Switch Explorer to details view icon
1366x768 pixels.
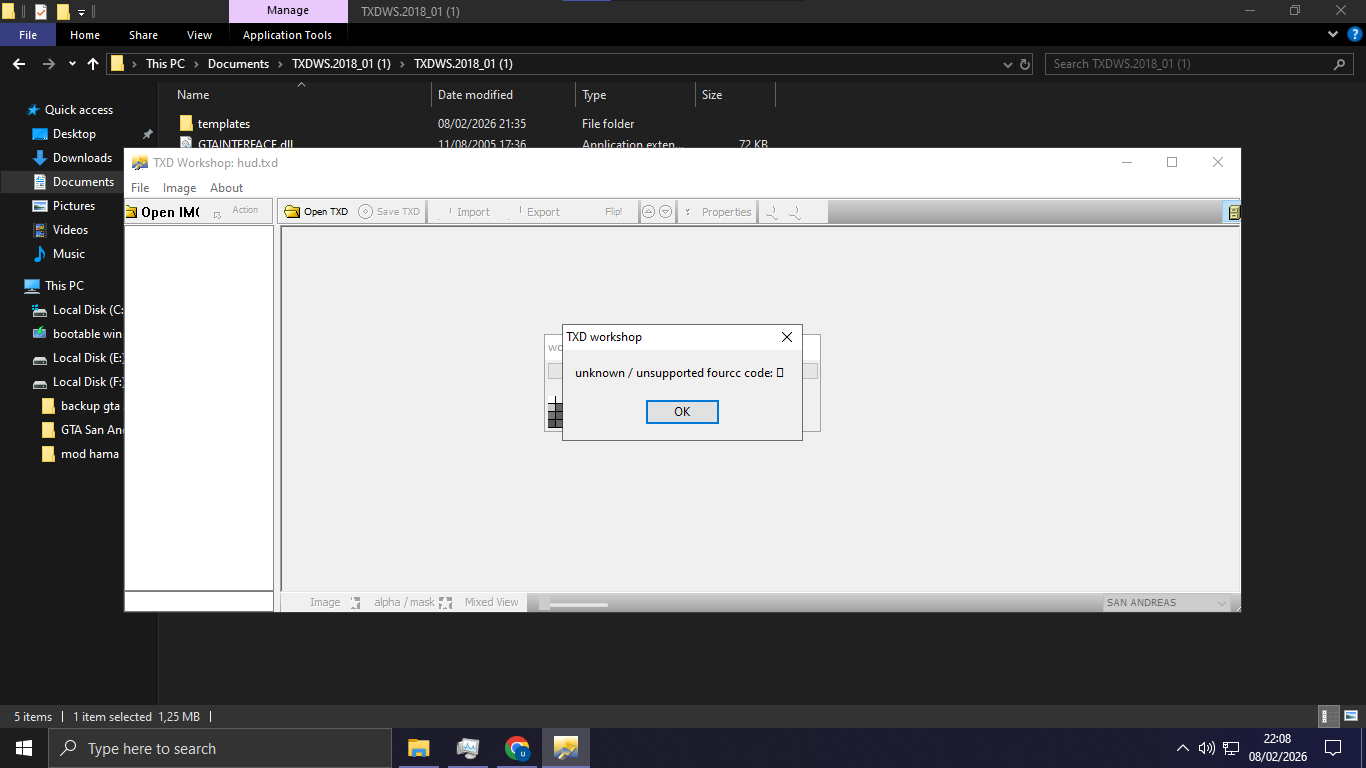point(1329,716)
